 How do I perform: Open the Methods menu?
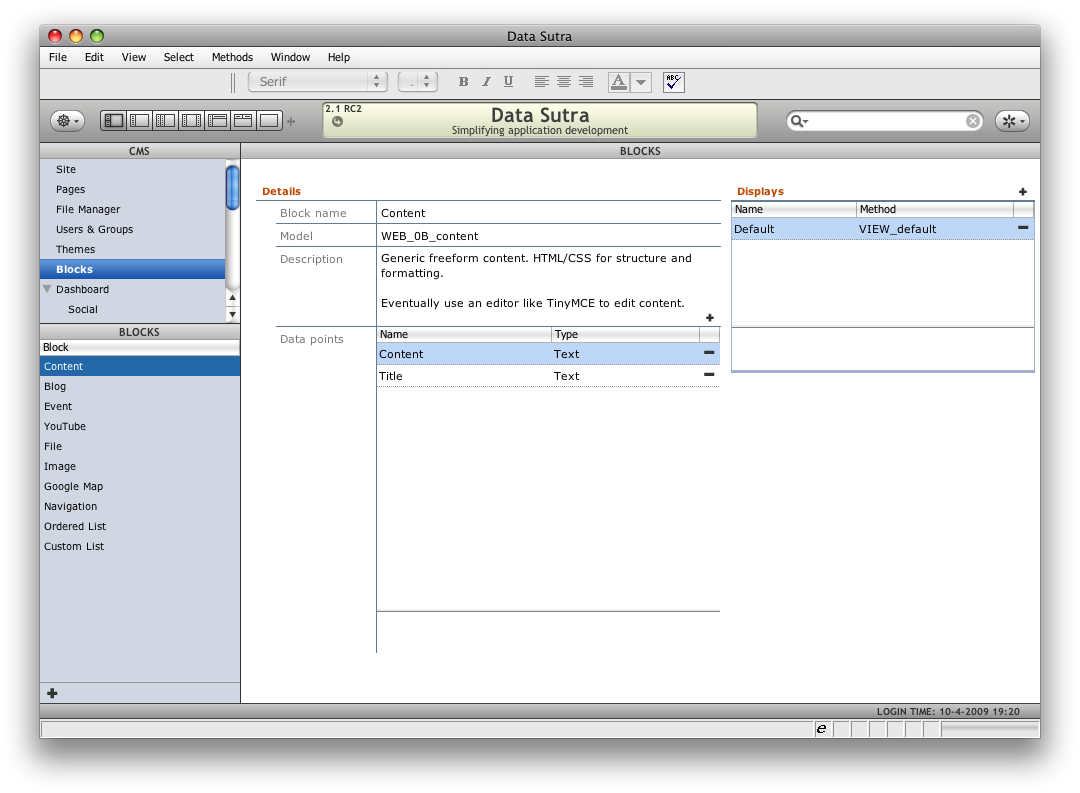coord(232,57)
